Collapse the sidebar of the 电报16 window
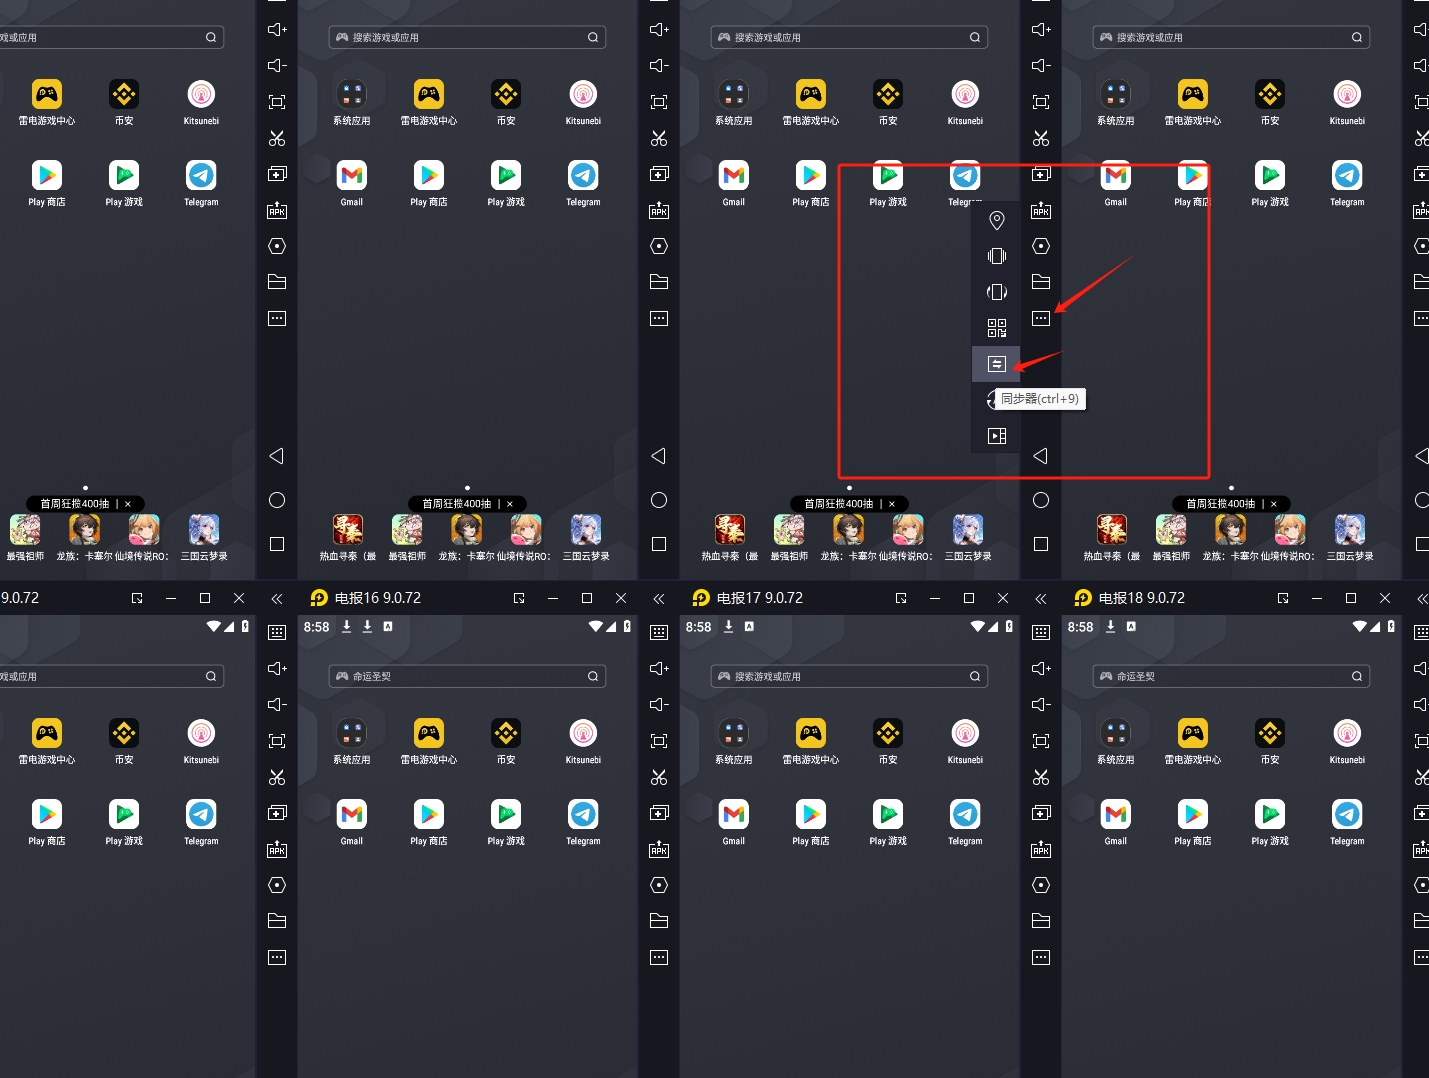 [x=659, y=598]
